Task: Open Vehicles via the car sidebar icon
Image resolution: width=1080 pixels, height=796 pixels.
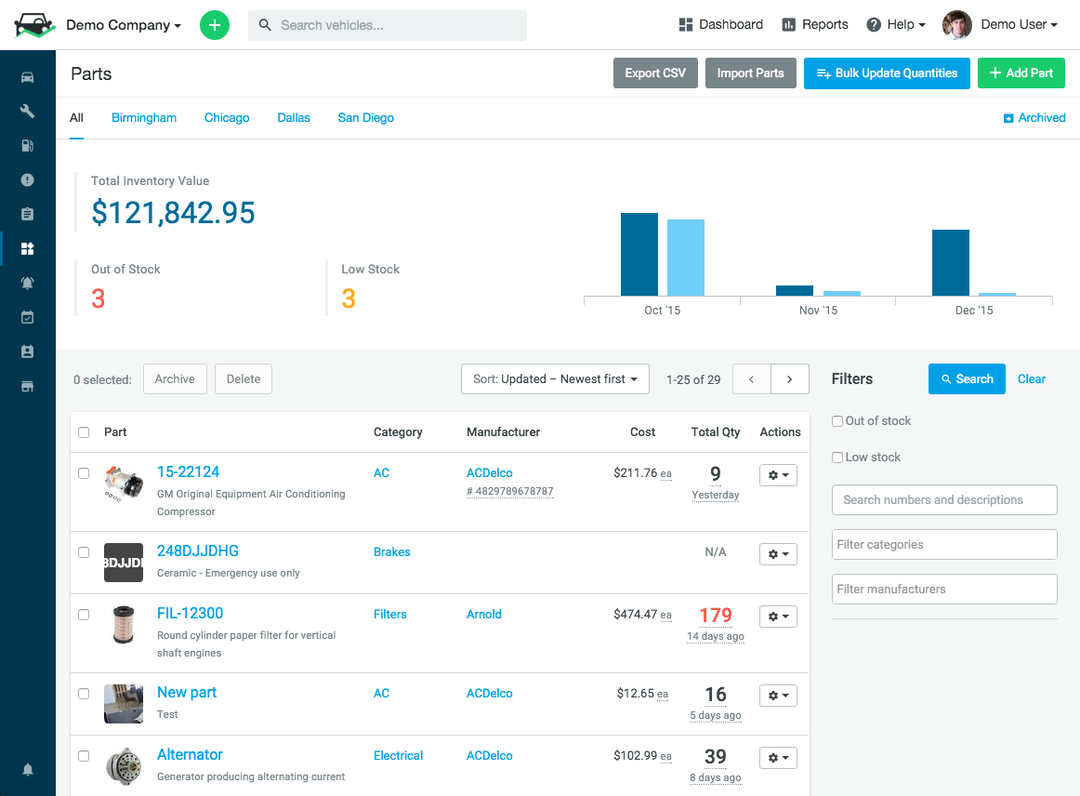Action: point(28,77)
